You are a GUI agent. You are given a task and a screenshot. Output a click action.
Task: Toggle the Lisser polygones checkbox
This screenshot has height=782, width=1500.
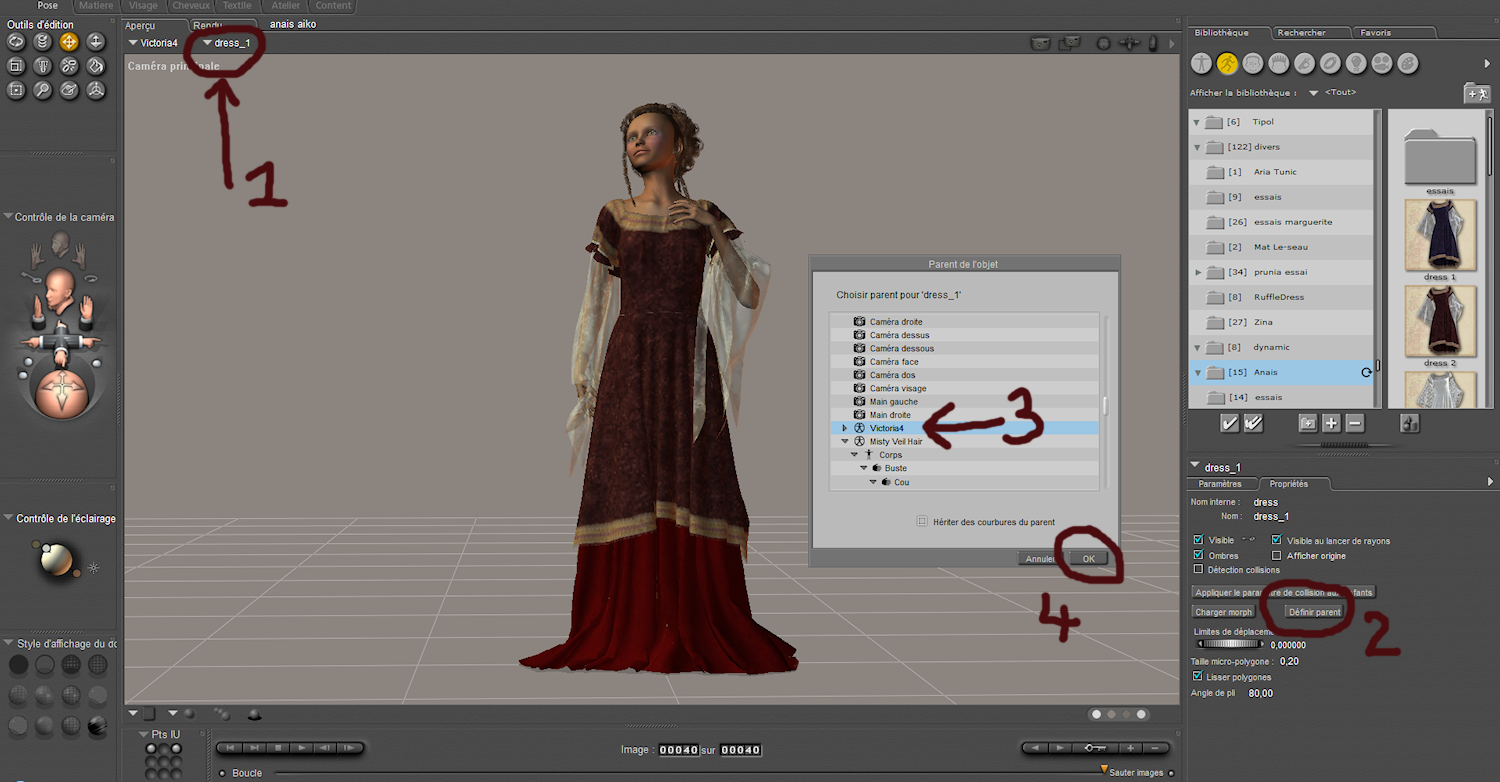[1199, 677]
